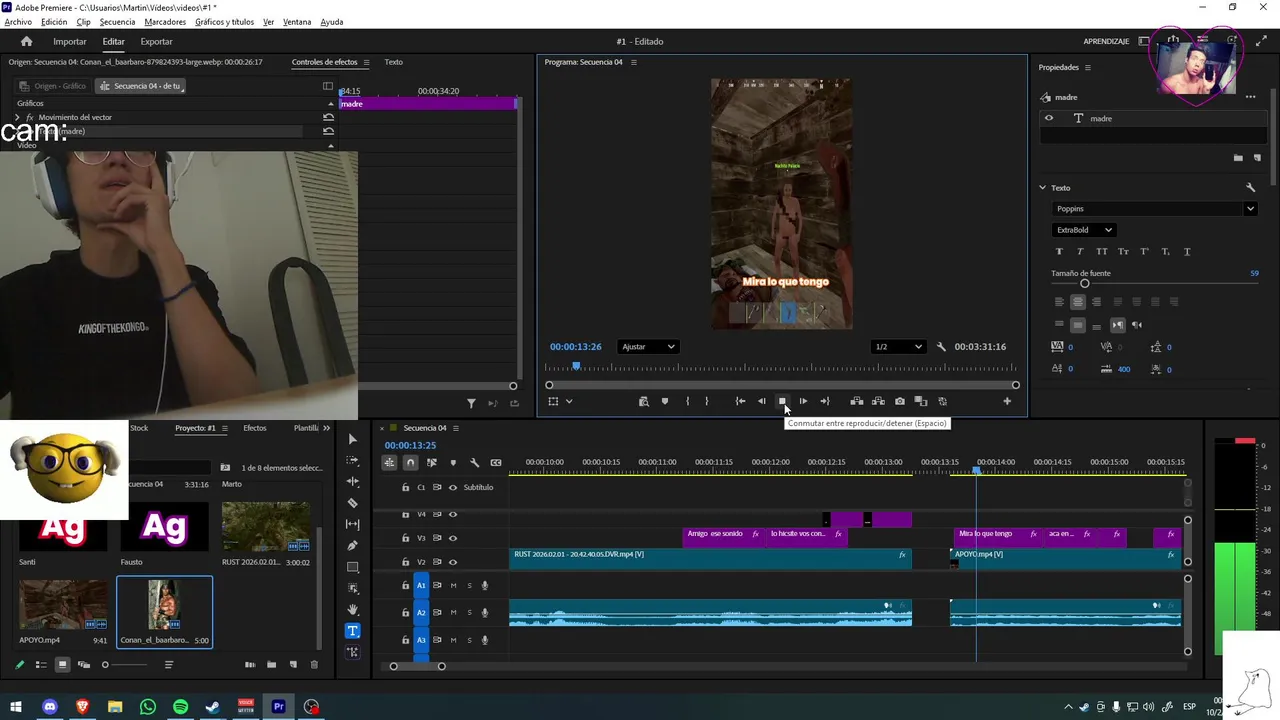Open timeline display settings wrench
Screen dimensions: 1280x720
tap(474, 463)
